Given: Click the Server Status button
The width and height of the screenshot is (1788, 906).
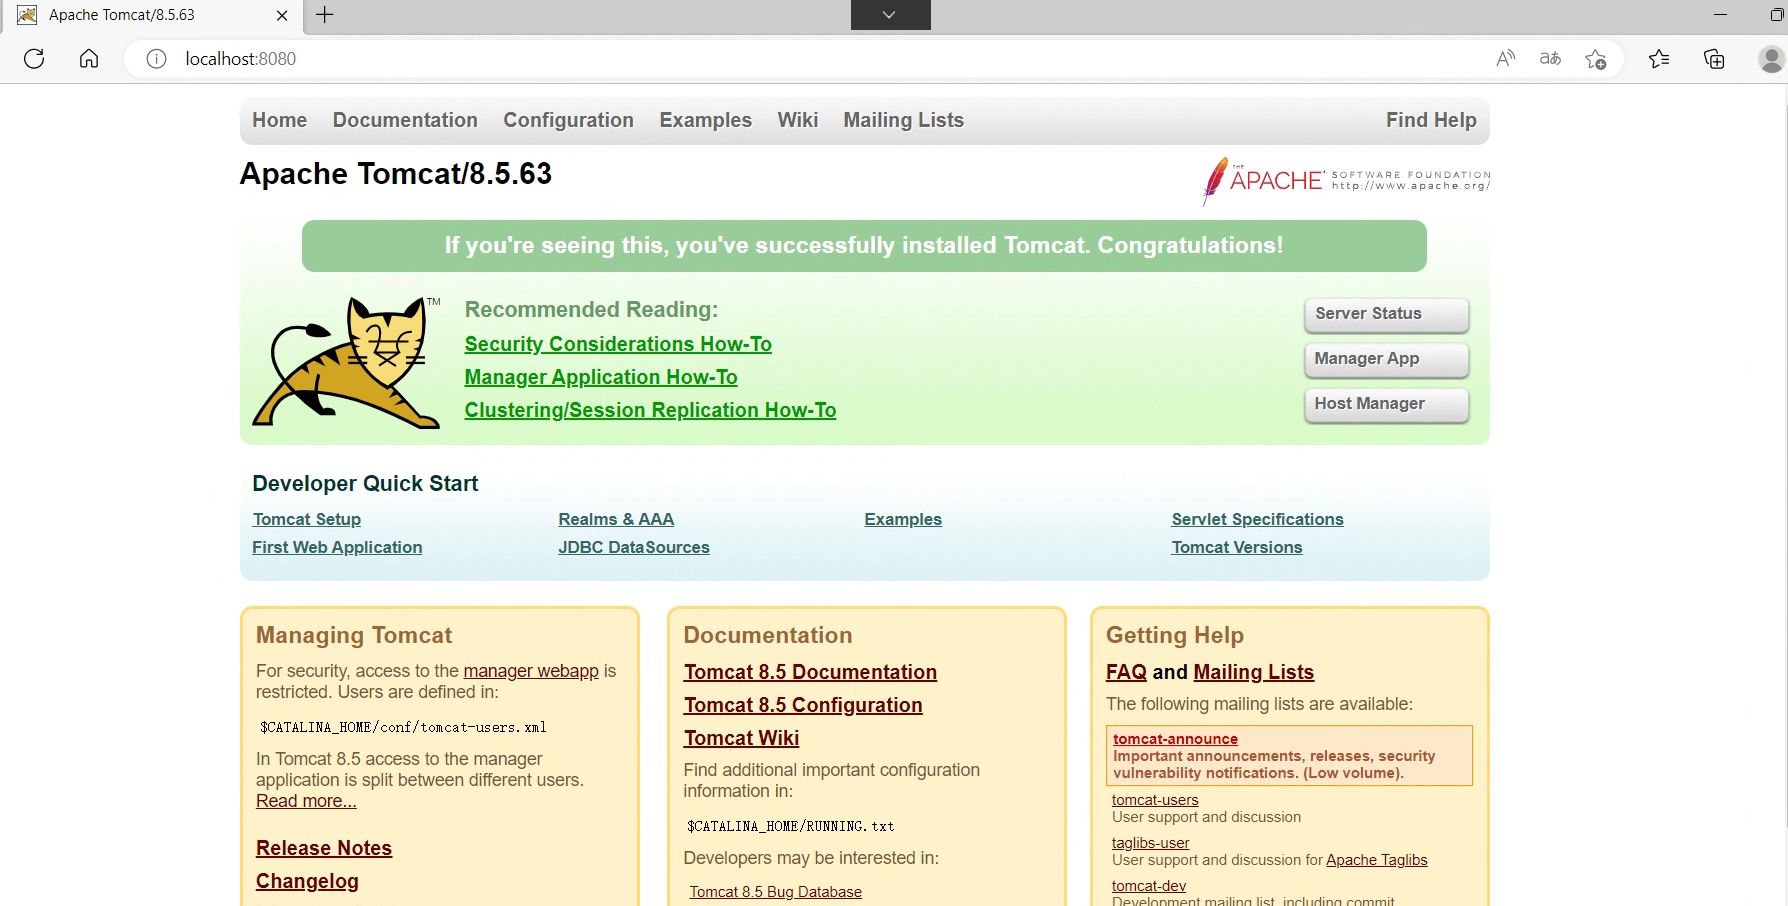Looking at the screenshot, I should click(1386, 314).
